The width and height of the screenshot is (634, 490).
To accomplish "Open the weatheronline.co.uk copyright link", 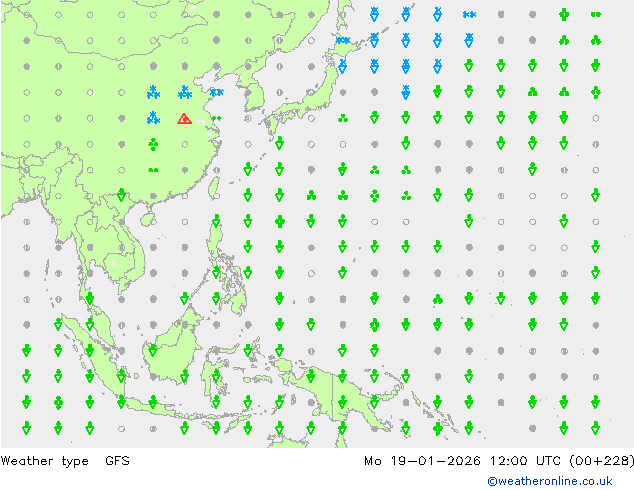I will pos(550,481).
